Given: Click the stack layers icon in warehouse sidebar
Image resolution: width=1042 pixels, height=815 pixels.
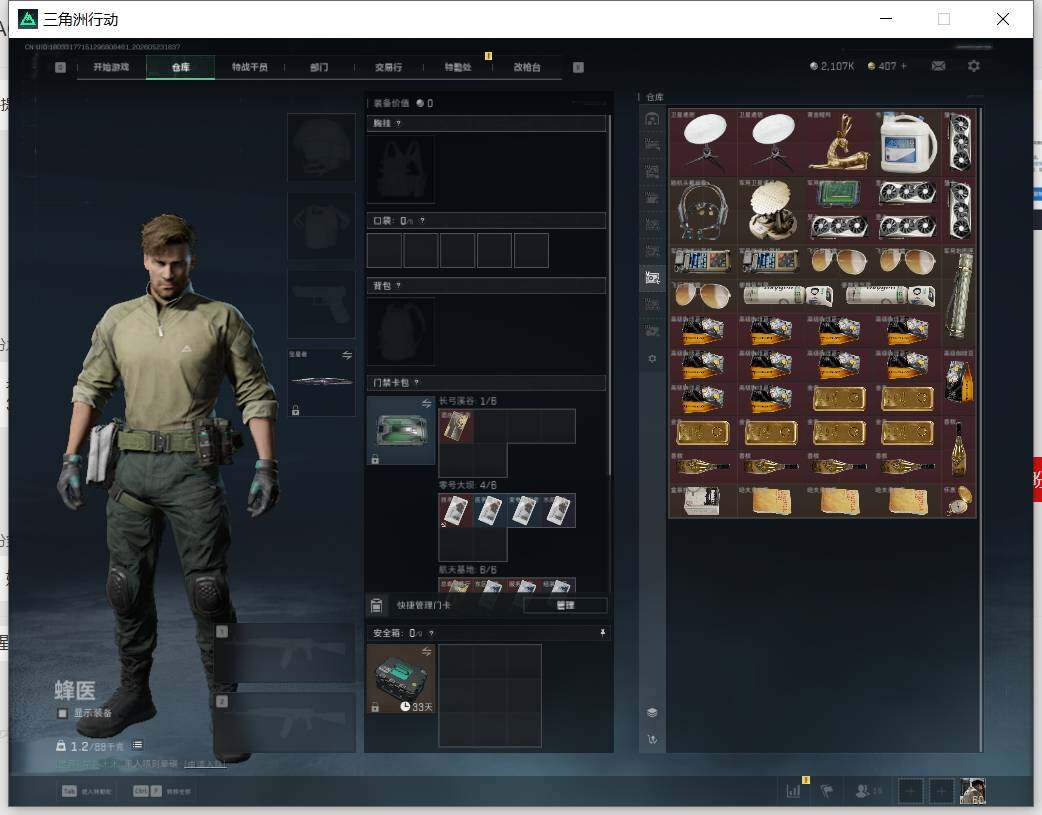Looking at the screenshot, I should 653,713.
